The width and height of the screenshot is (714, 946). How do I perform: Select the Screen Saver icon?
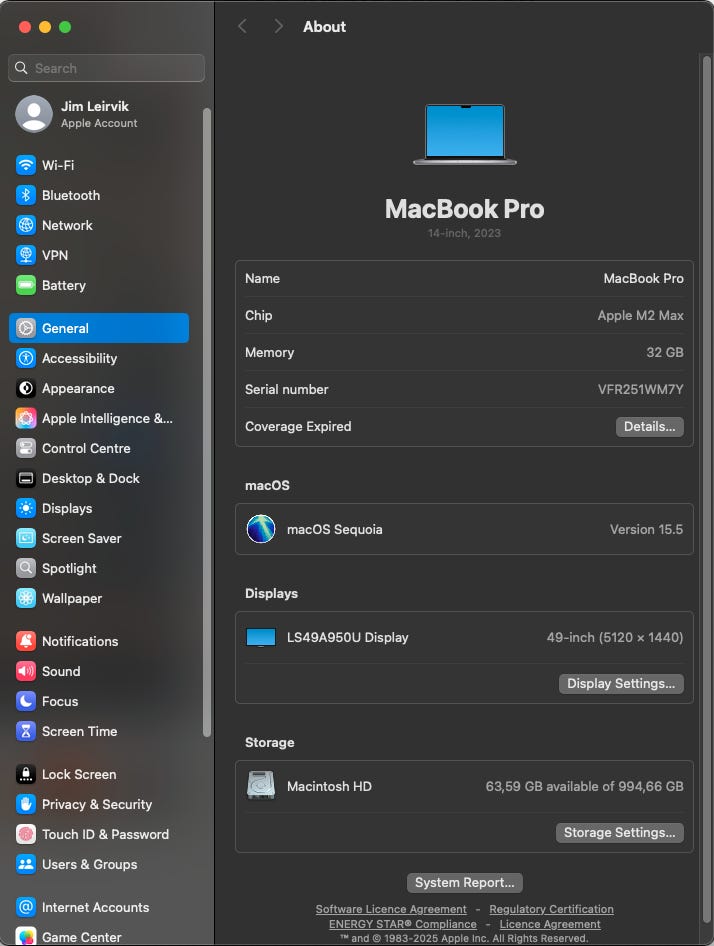point(25,538)
